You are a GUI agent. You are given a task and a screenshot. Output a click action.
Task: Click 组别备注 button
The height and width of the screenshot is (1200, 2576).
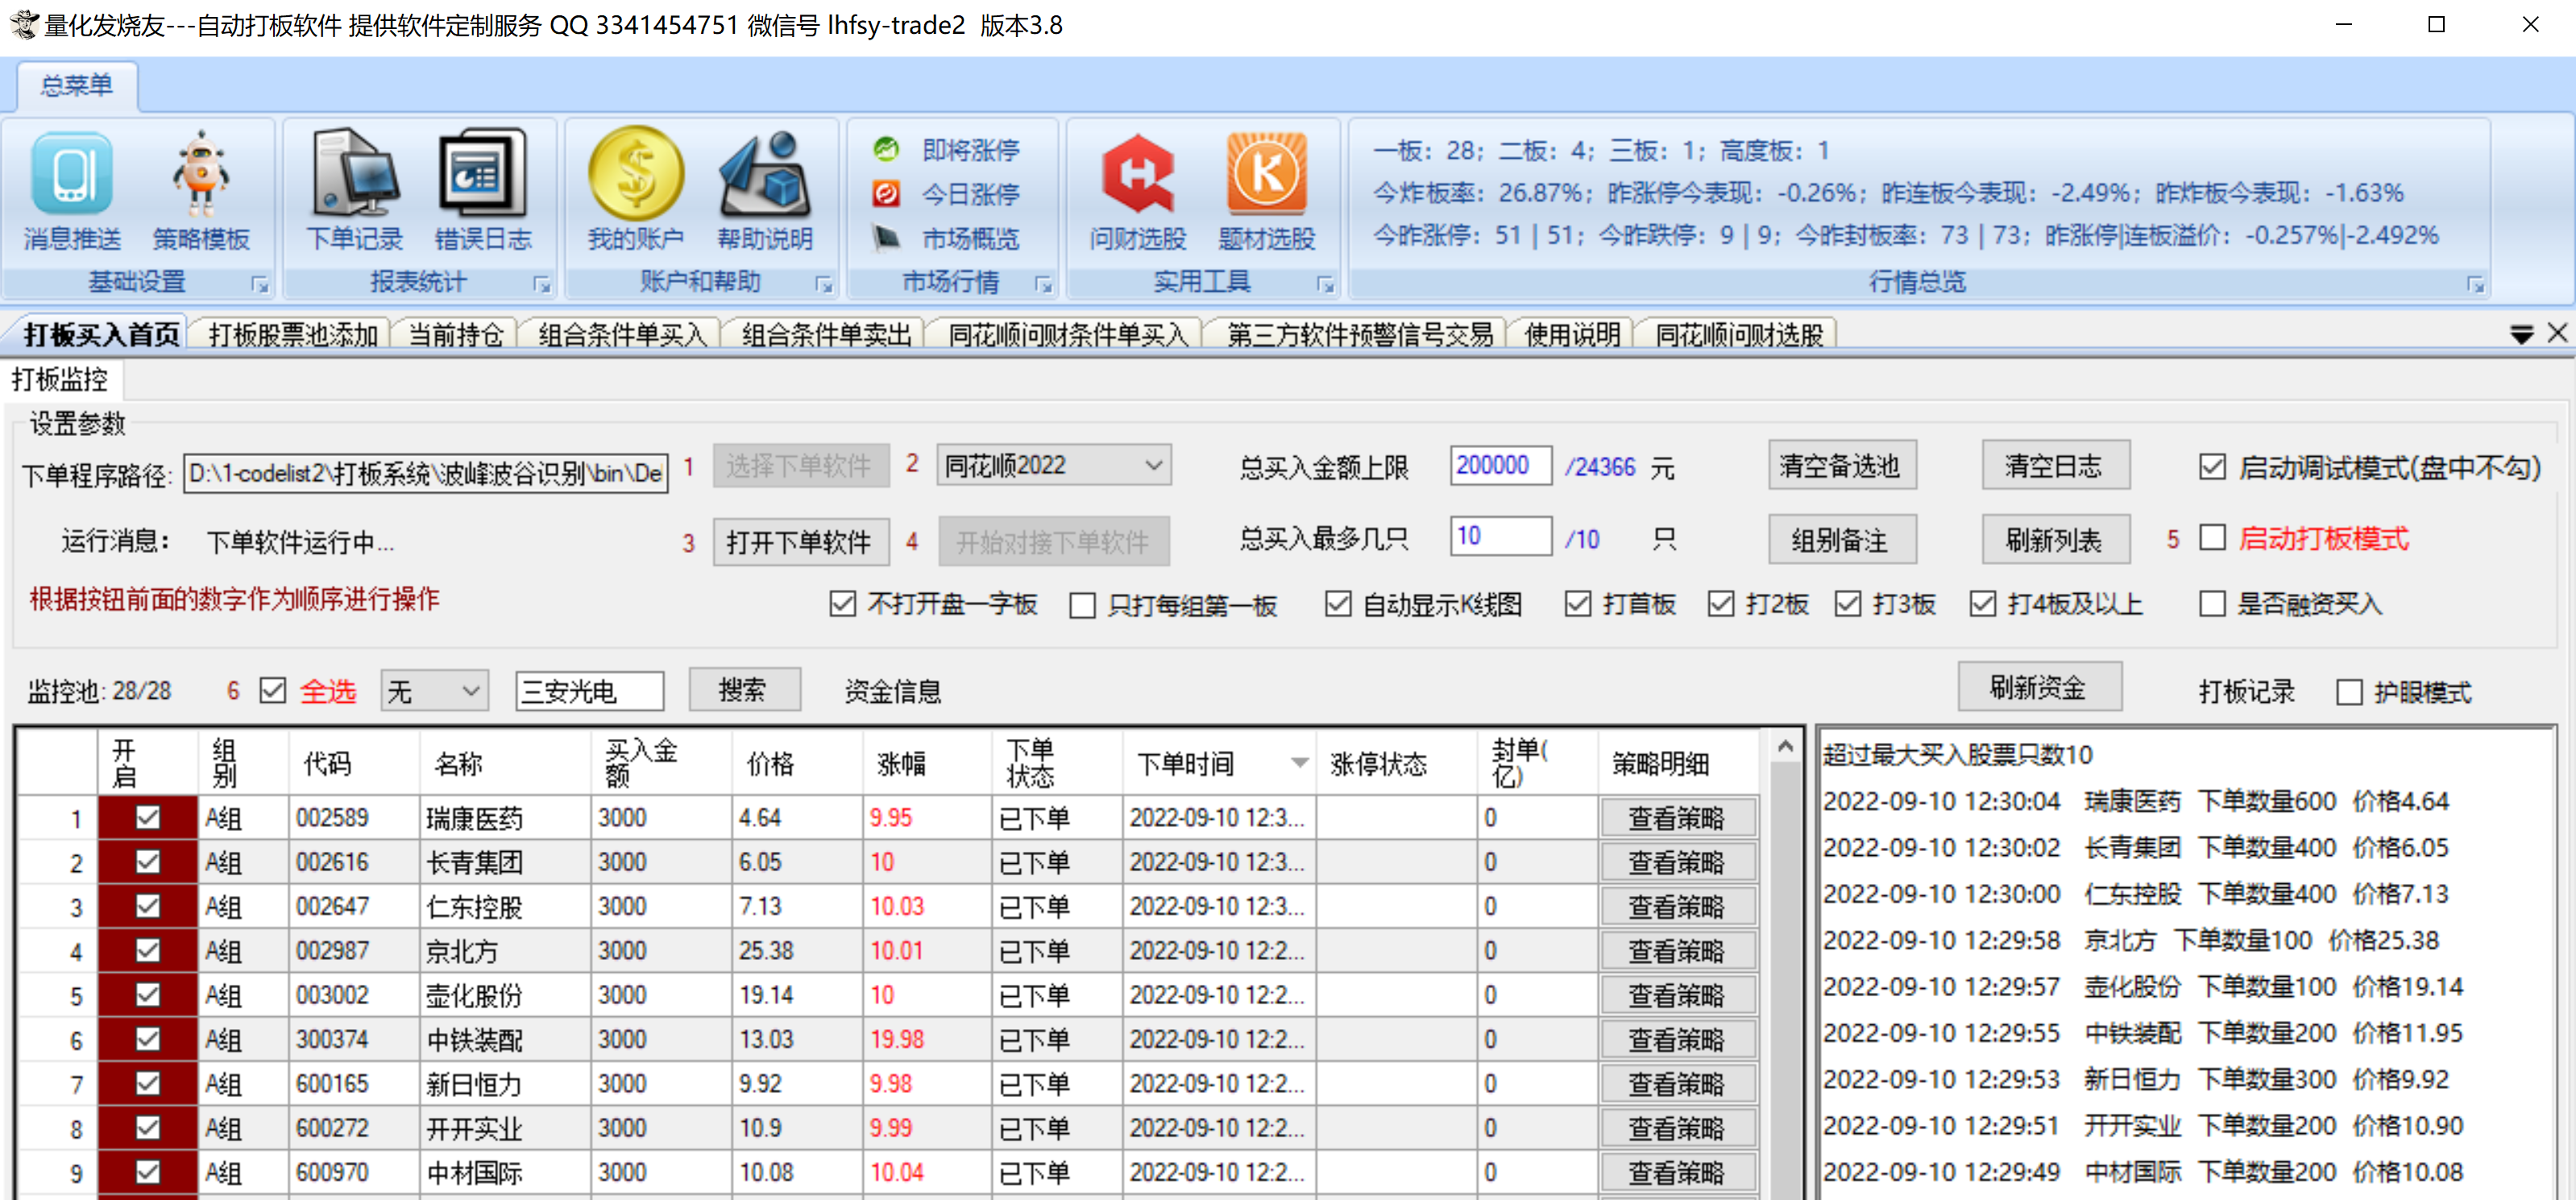point(1841,541)
